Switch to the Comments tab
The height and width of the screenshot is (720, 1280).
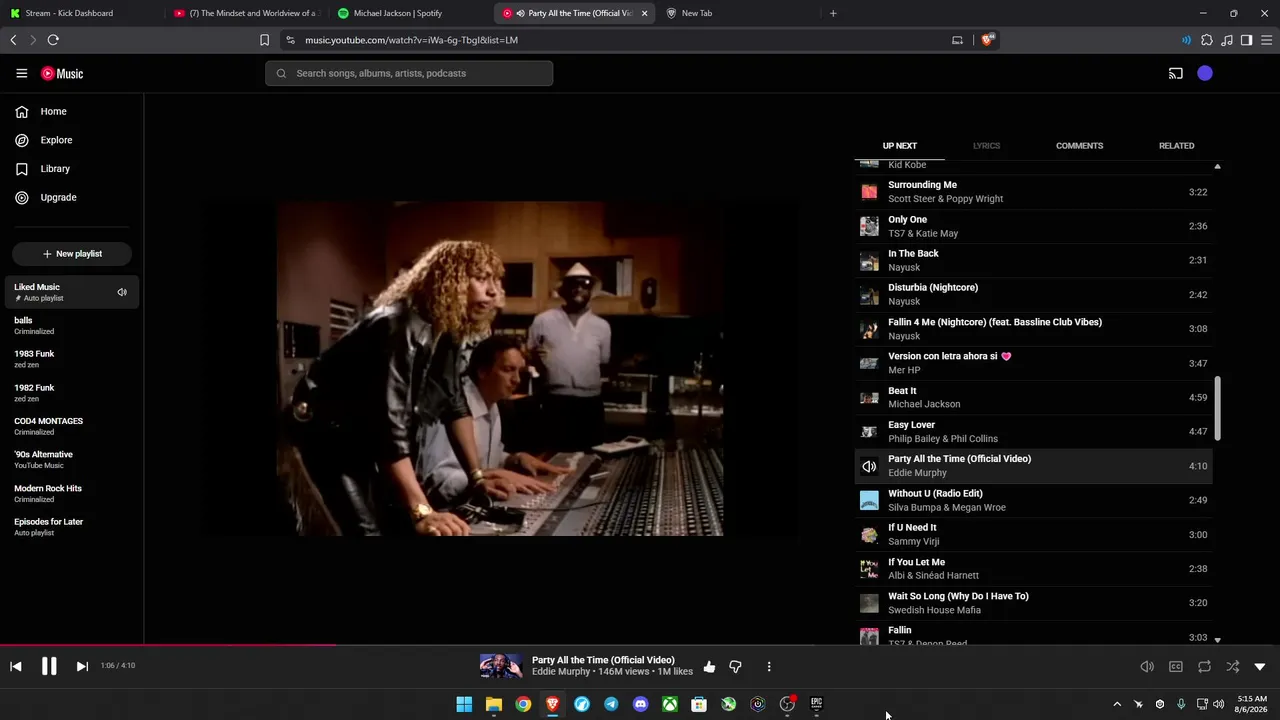1079,146
